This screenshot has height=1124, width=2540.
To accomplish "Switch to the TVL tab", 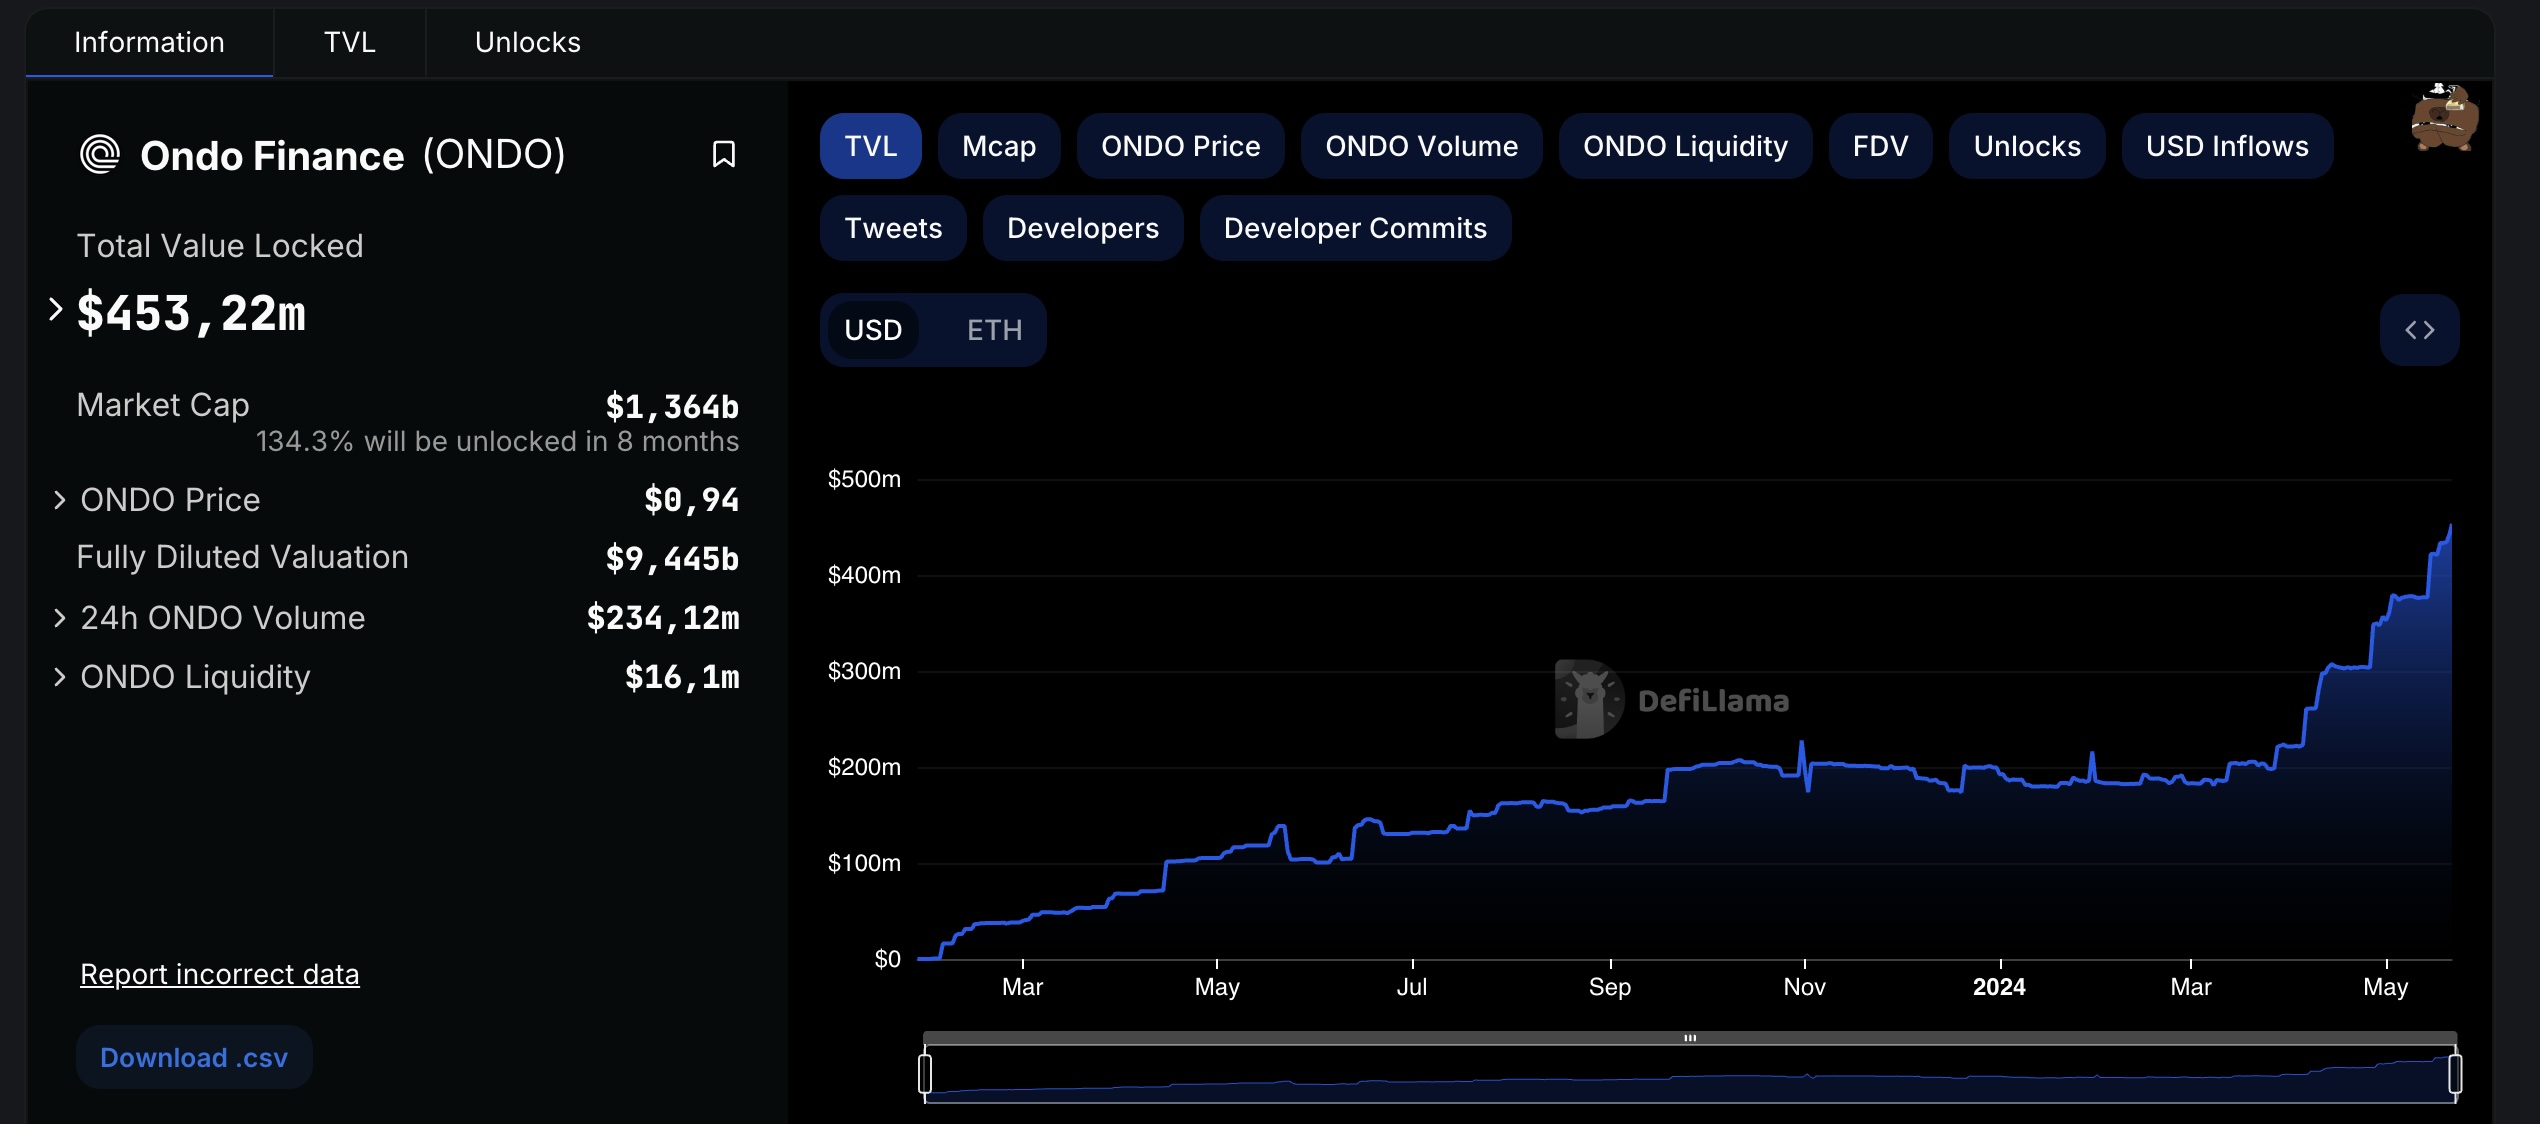I will point(349,42).
